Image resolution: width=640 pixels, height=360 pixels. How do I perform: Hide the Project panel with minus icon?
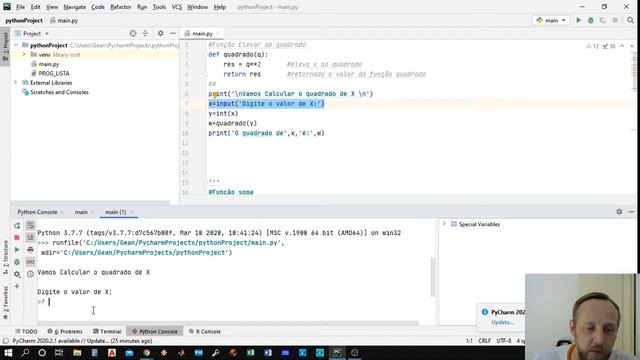pos(173,33)
